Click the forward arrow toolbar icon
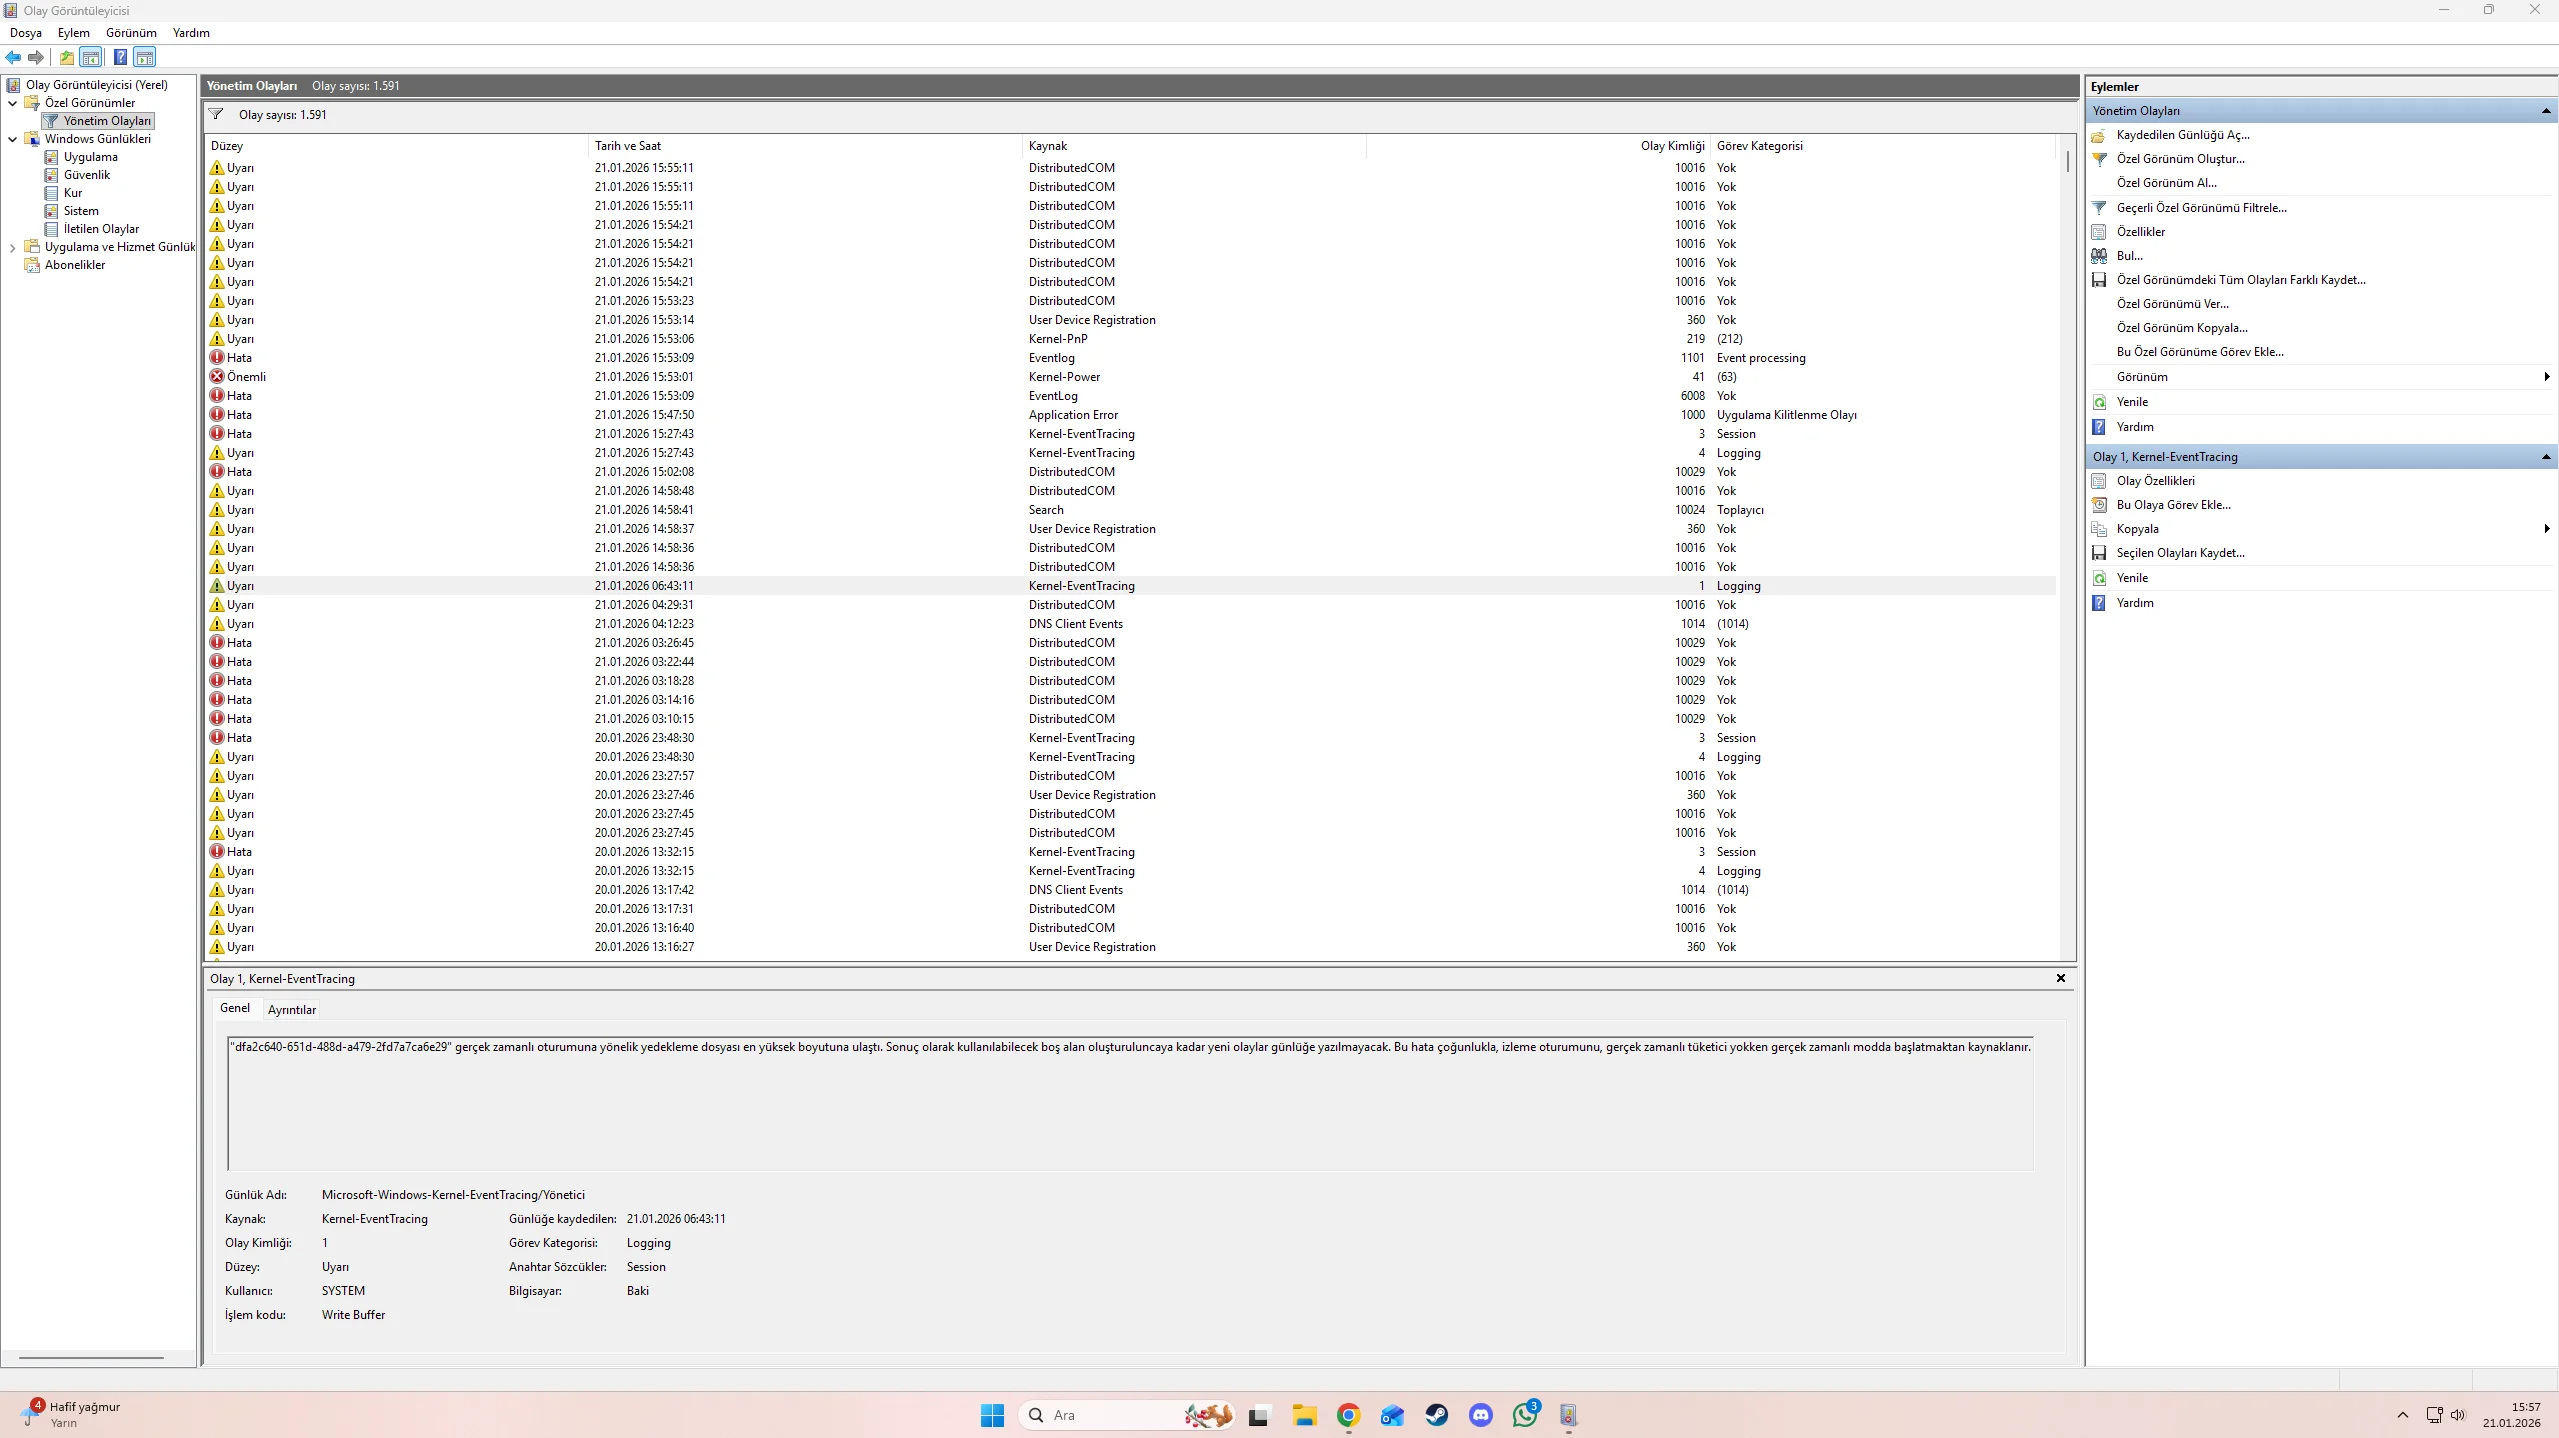2559x1438 pixels. [x=36, y=57]
